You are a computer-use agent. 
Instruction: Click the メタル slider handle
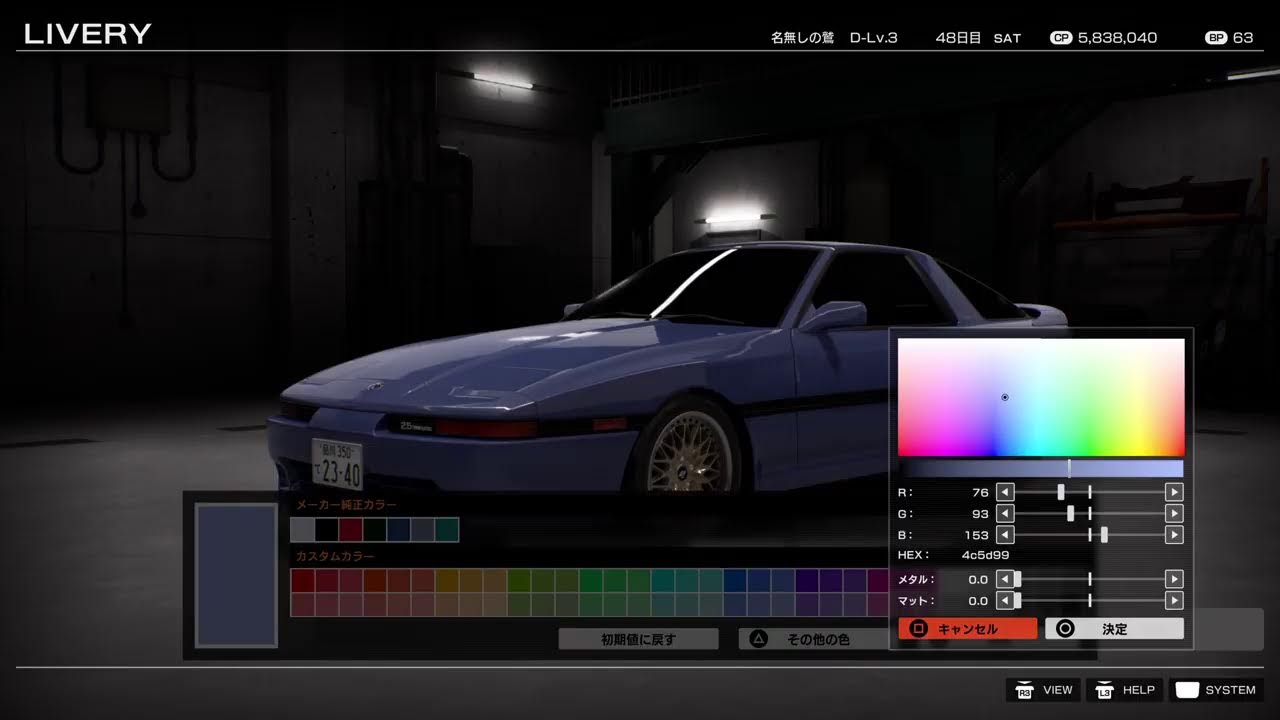pos(1018,579)
